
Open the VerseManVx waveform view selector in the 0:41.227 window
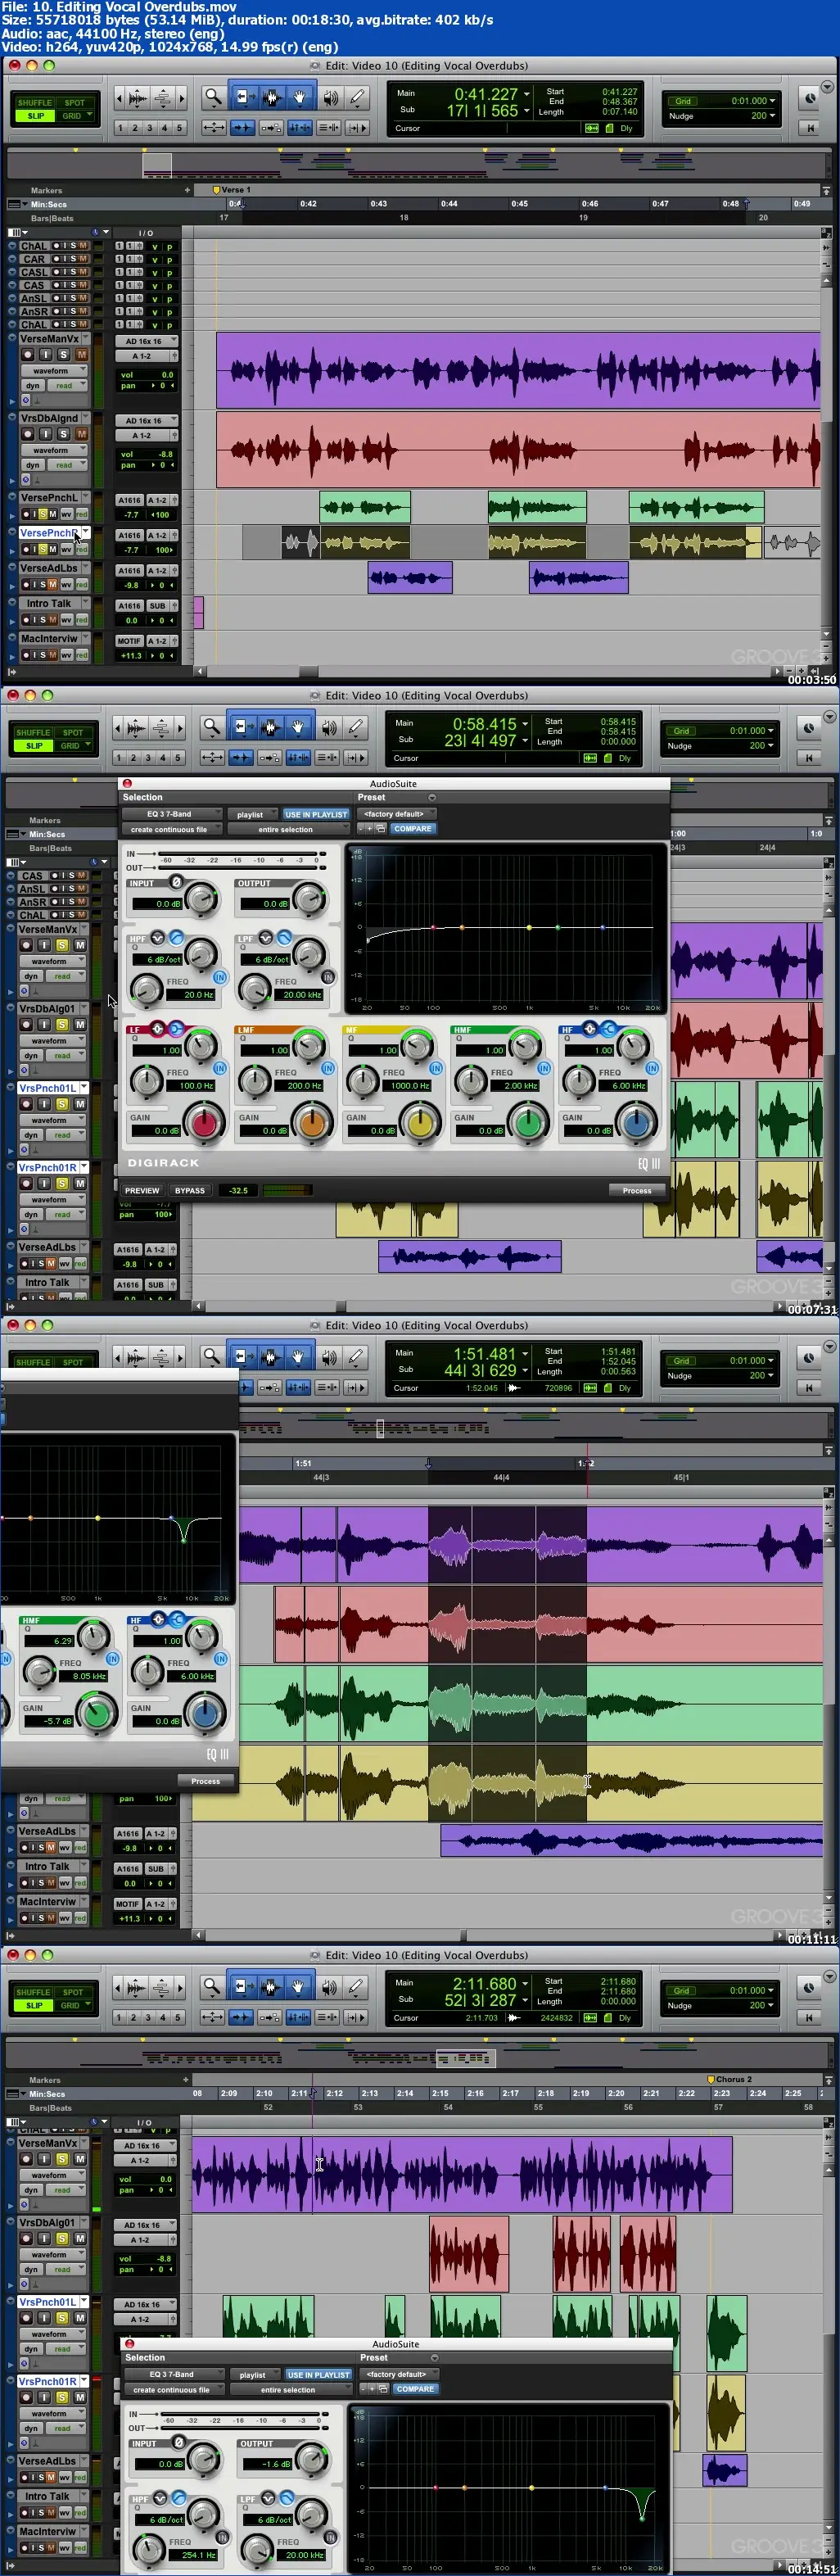click(x=54, y=371)
